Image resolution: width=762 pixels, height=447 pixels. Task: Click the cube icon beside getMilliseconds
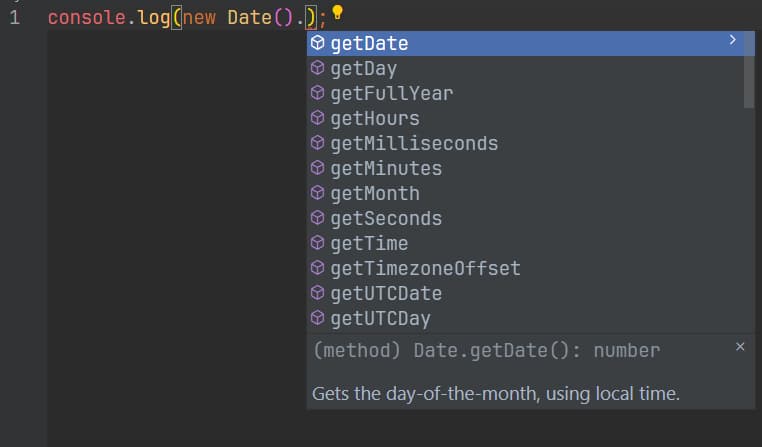pyautogui.click(x=317, y=143)
